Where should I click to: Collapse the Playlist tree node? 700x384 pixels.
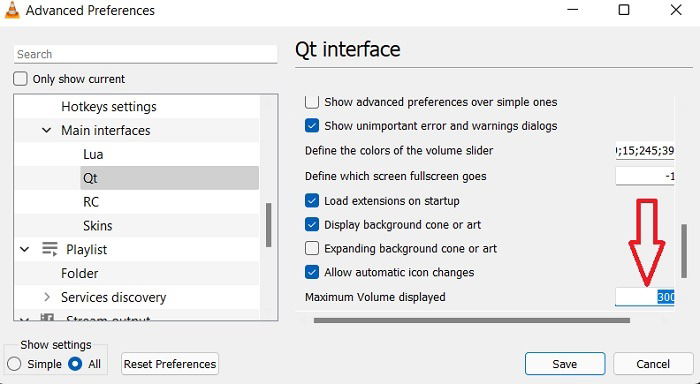[25, 249]
